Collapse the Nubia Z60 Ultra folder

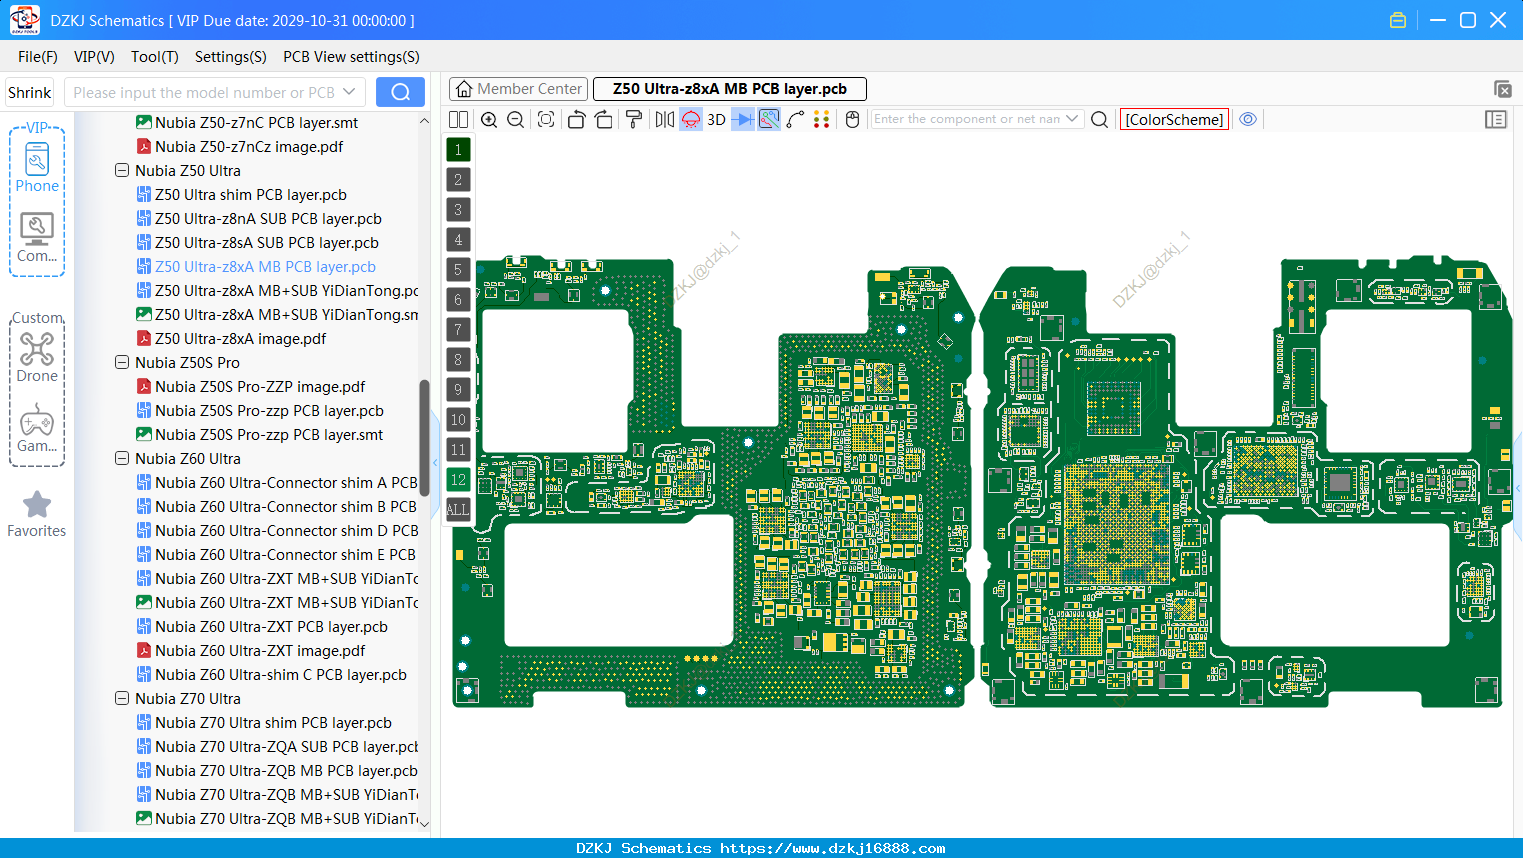click(x=122, y=459)
